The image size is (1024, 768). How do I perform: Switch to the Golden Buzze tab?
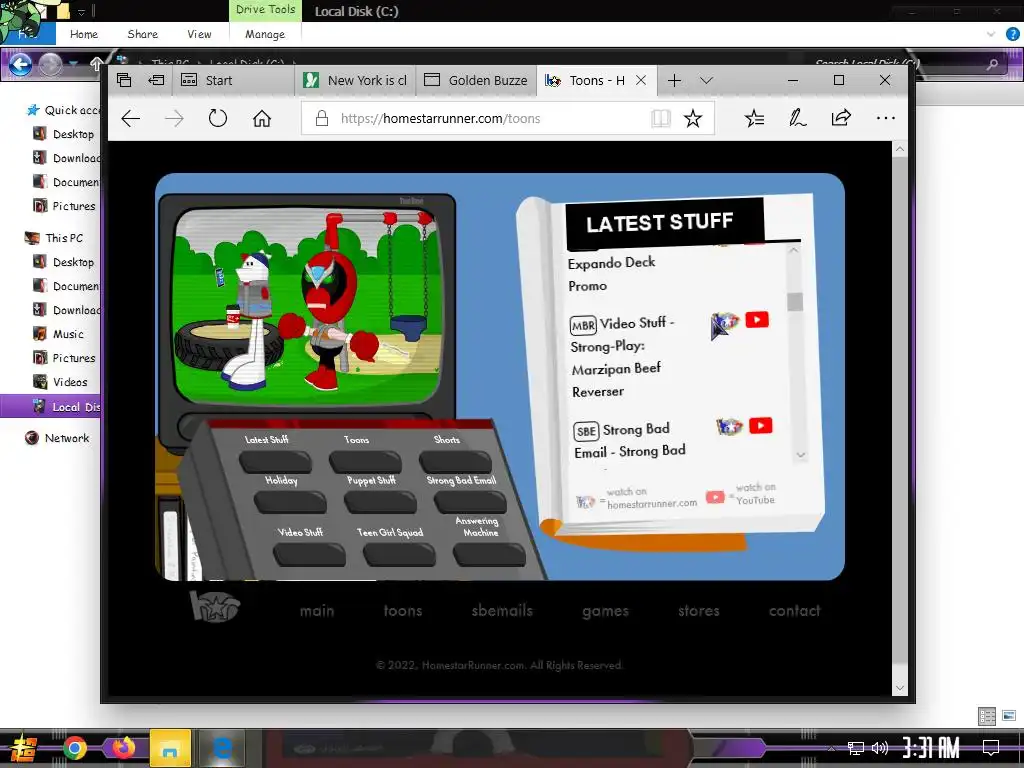(476, 80)
